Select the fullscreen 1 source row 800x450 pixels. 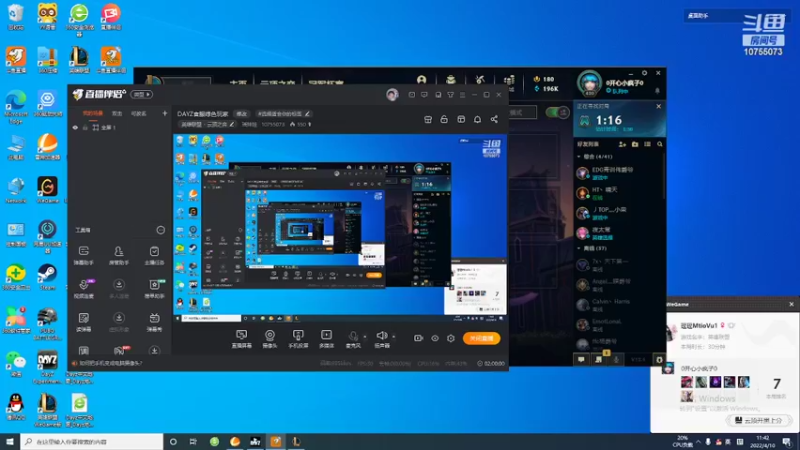click(x=119, y=128)
